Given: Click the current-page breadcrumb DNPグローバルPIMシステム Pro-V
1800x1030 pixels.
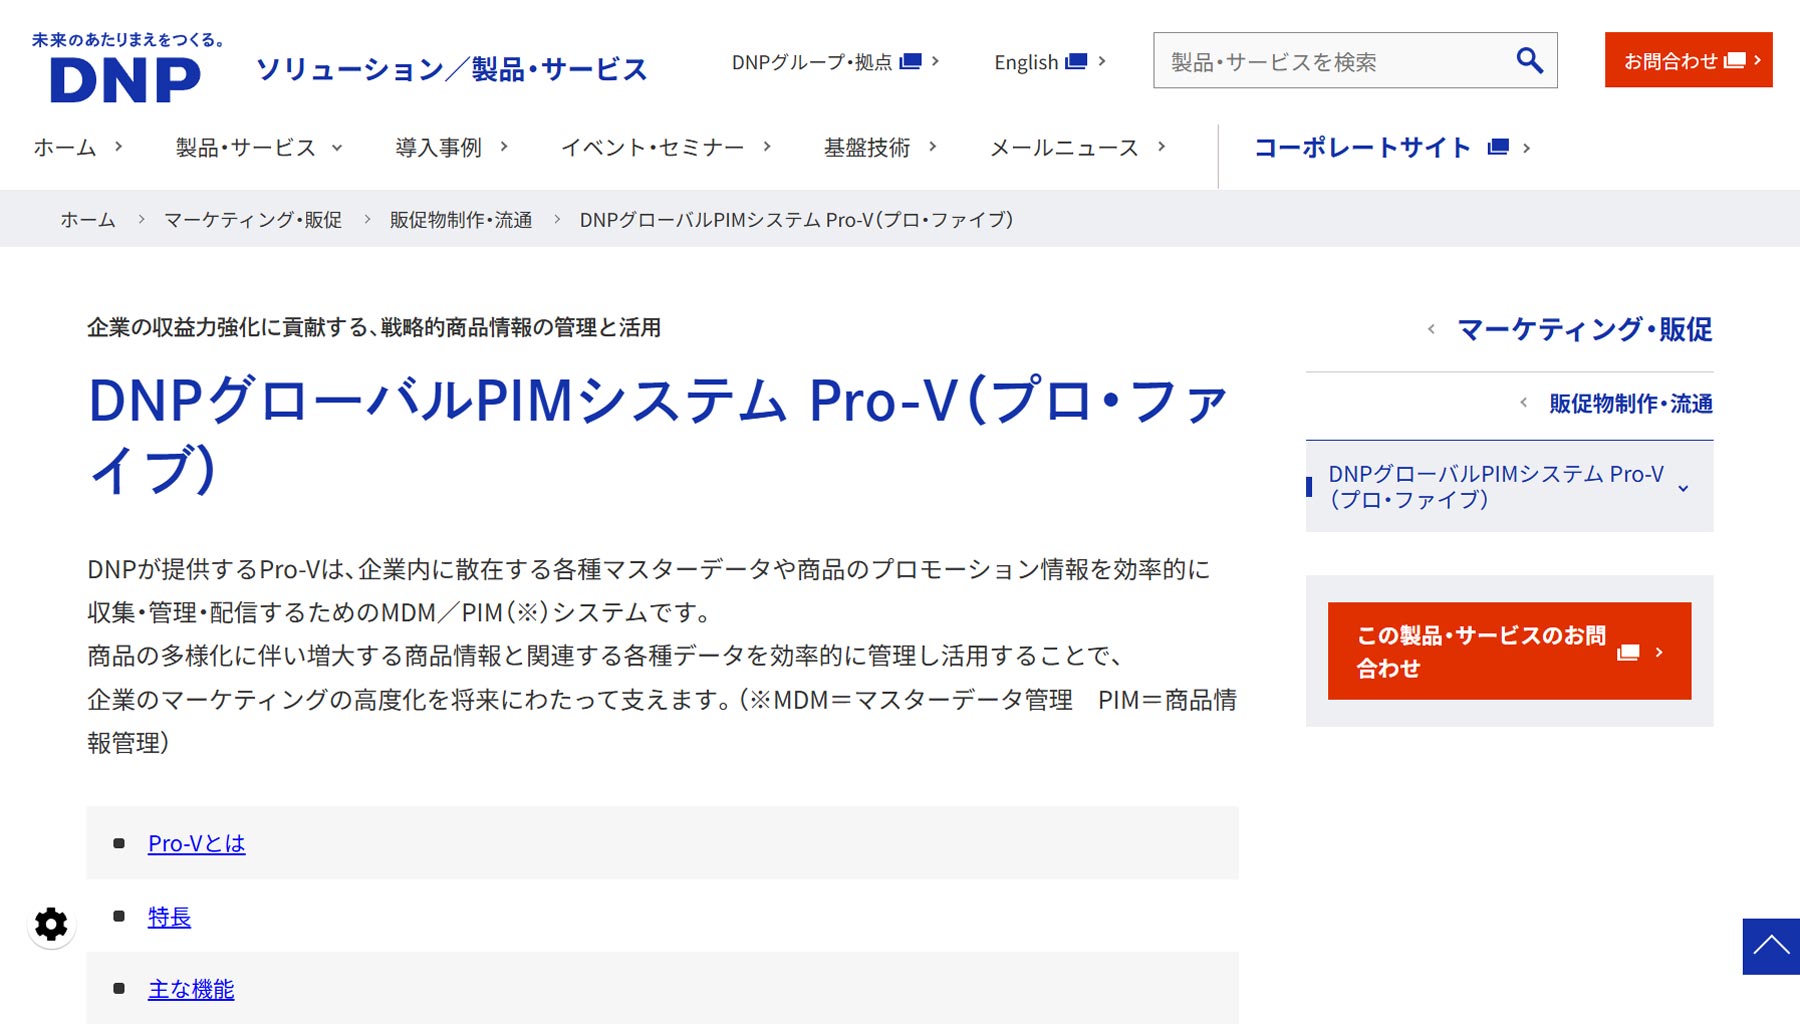Looking at the screenshot, I should coord(797,220).
